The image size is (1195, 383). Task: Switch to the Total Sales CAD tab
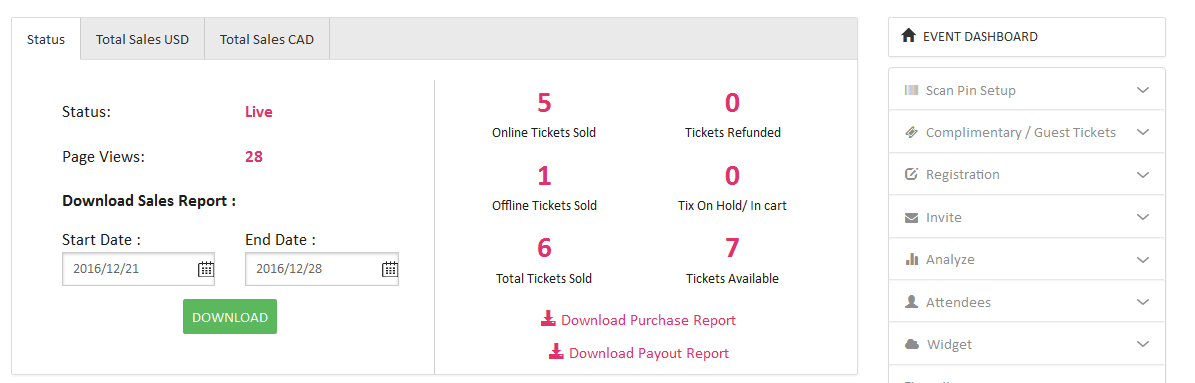click(267, 40)
